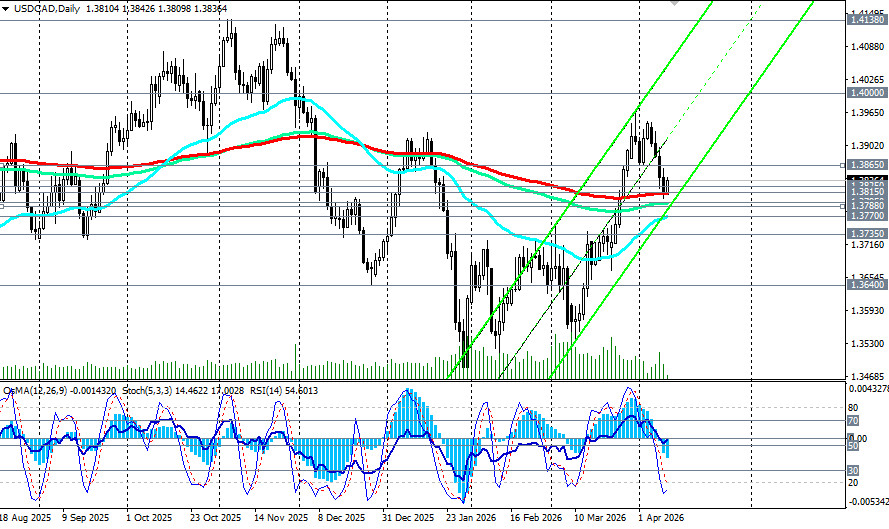Screen dimensions: 889x529
Task: Click the 1.39650 price scale value
Action: tap(867, 113)
